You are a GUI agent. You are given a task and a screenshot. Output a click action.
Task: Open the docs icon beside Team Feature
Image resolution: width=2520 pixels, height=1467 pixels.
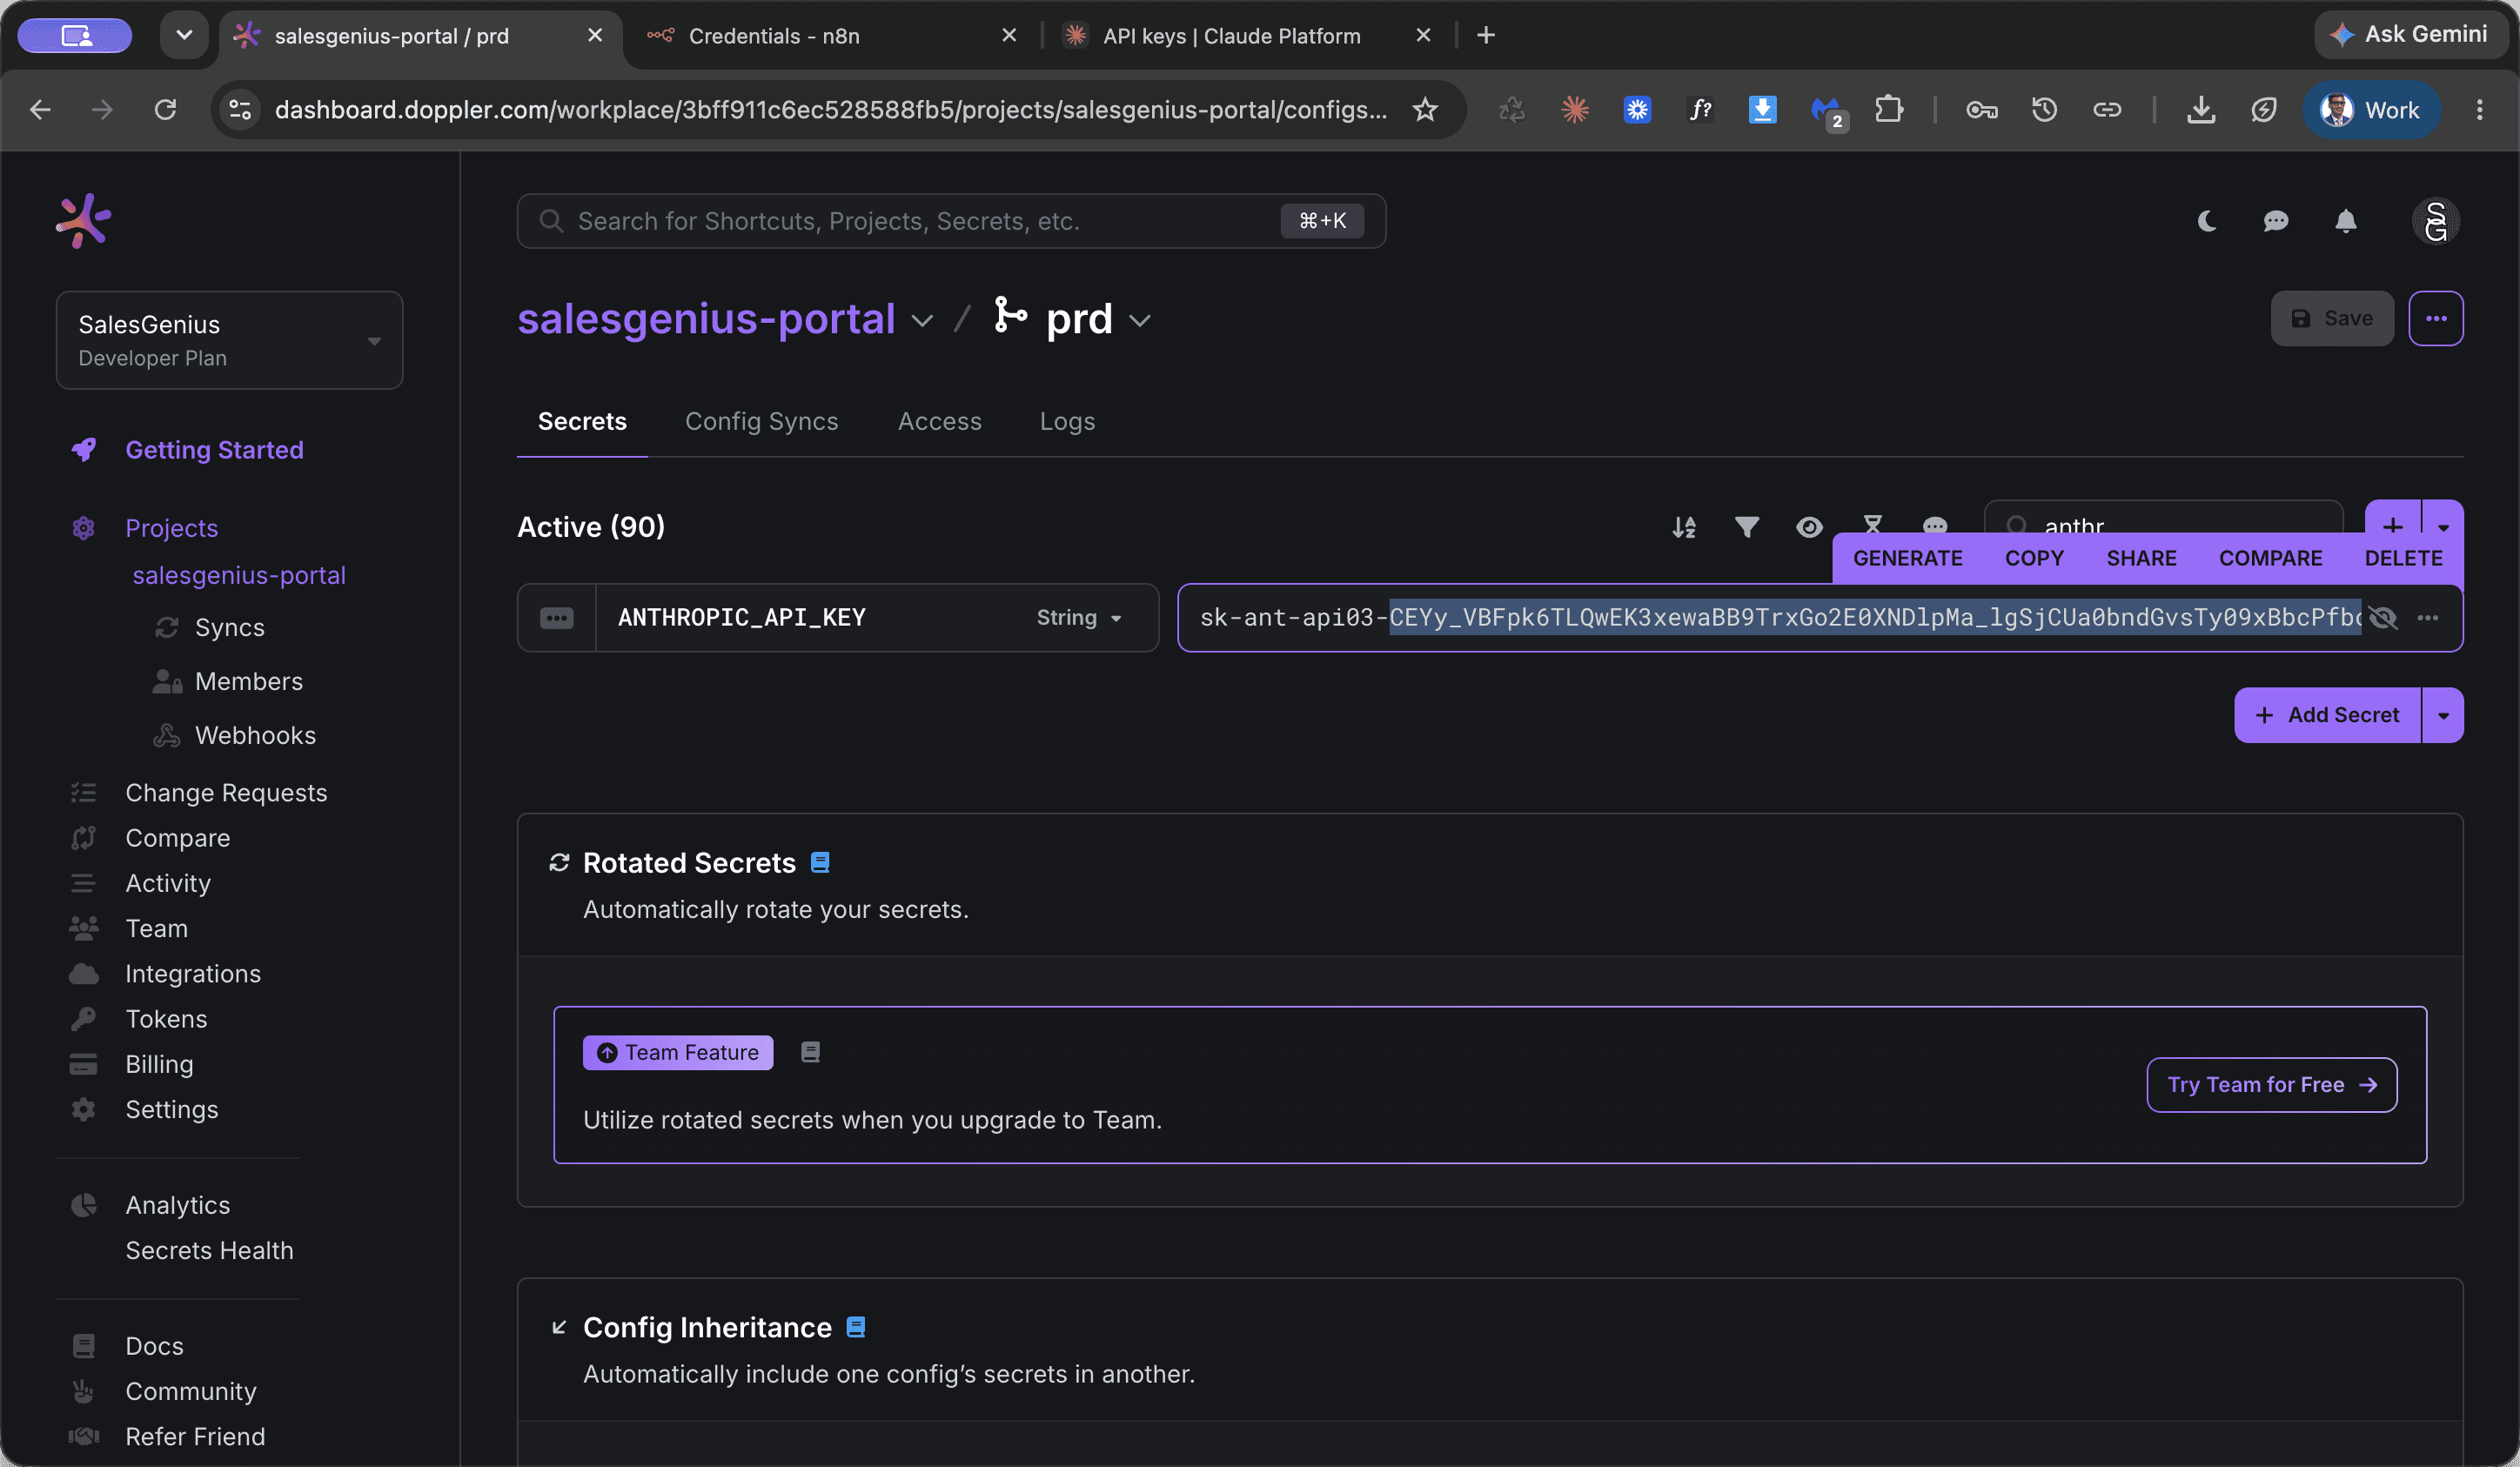(811, 1052)
